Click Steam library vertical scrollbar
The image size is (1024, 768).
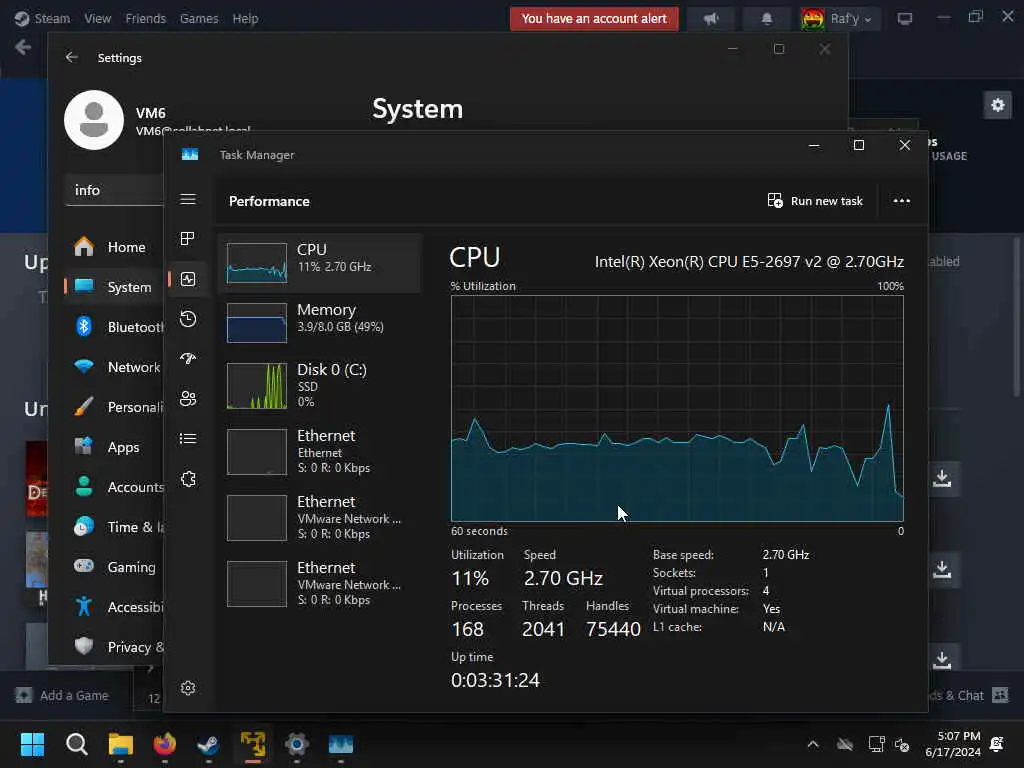tap(1016, 317)
